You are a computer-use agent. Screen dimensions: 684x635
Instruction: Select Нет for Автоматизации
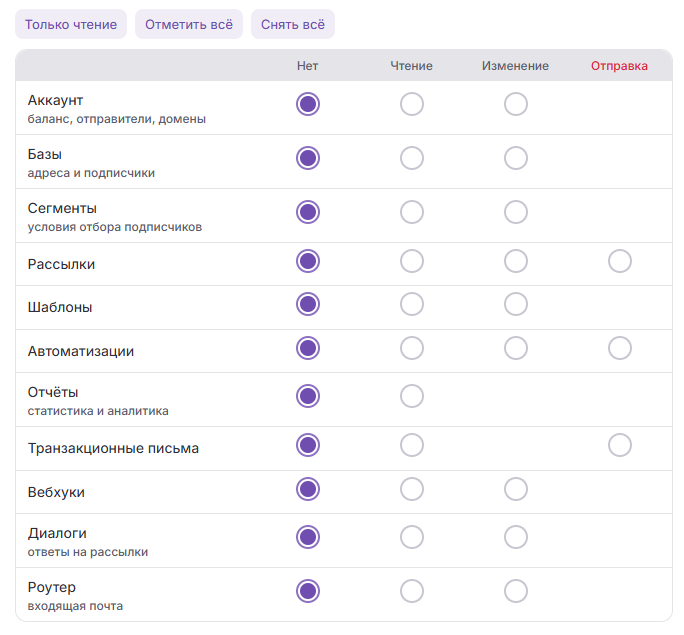click(x=308, y=348)
